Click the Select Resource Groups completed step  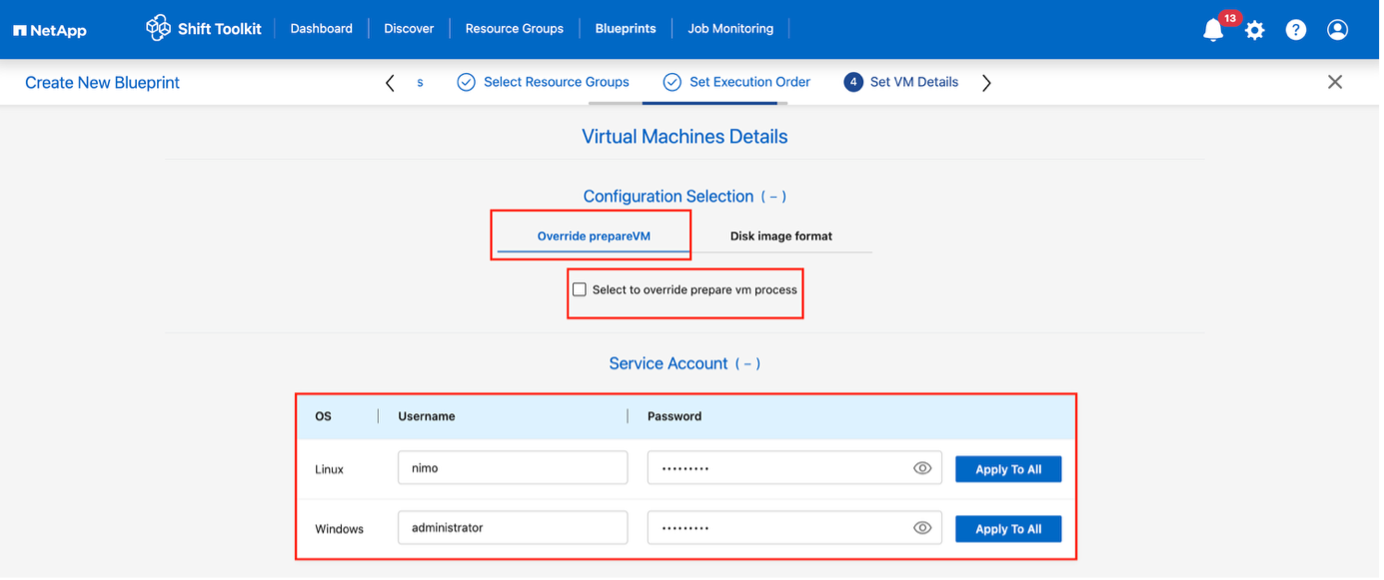[556, 81]
